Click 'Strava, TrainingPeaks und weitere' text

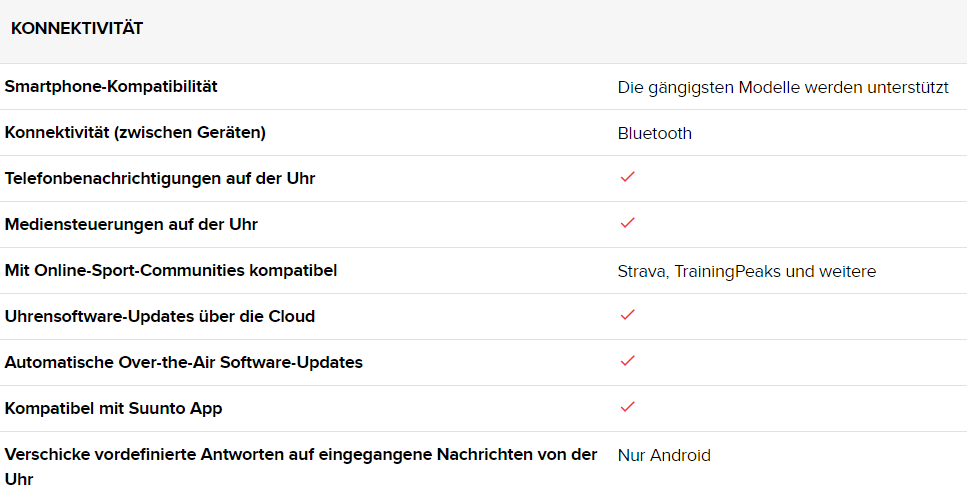(746, 271)
